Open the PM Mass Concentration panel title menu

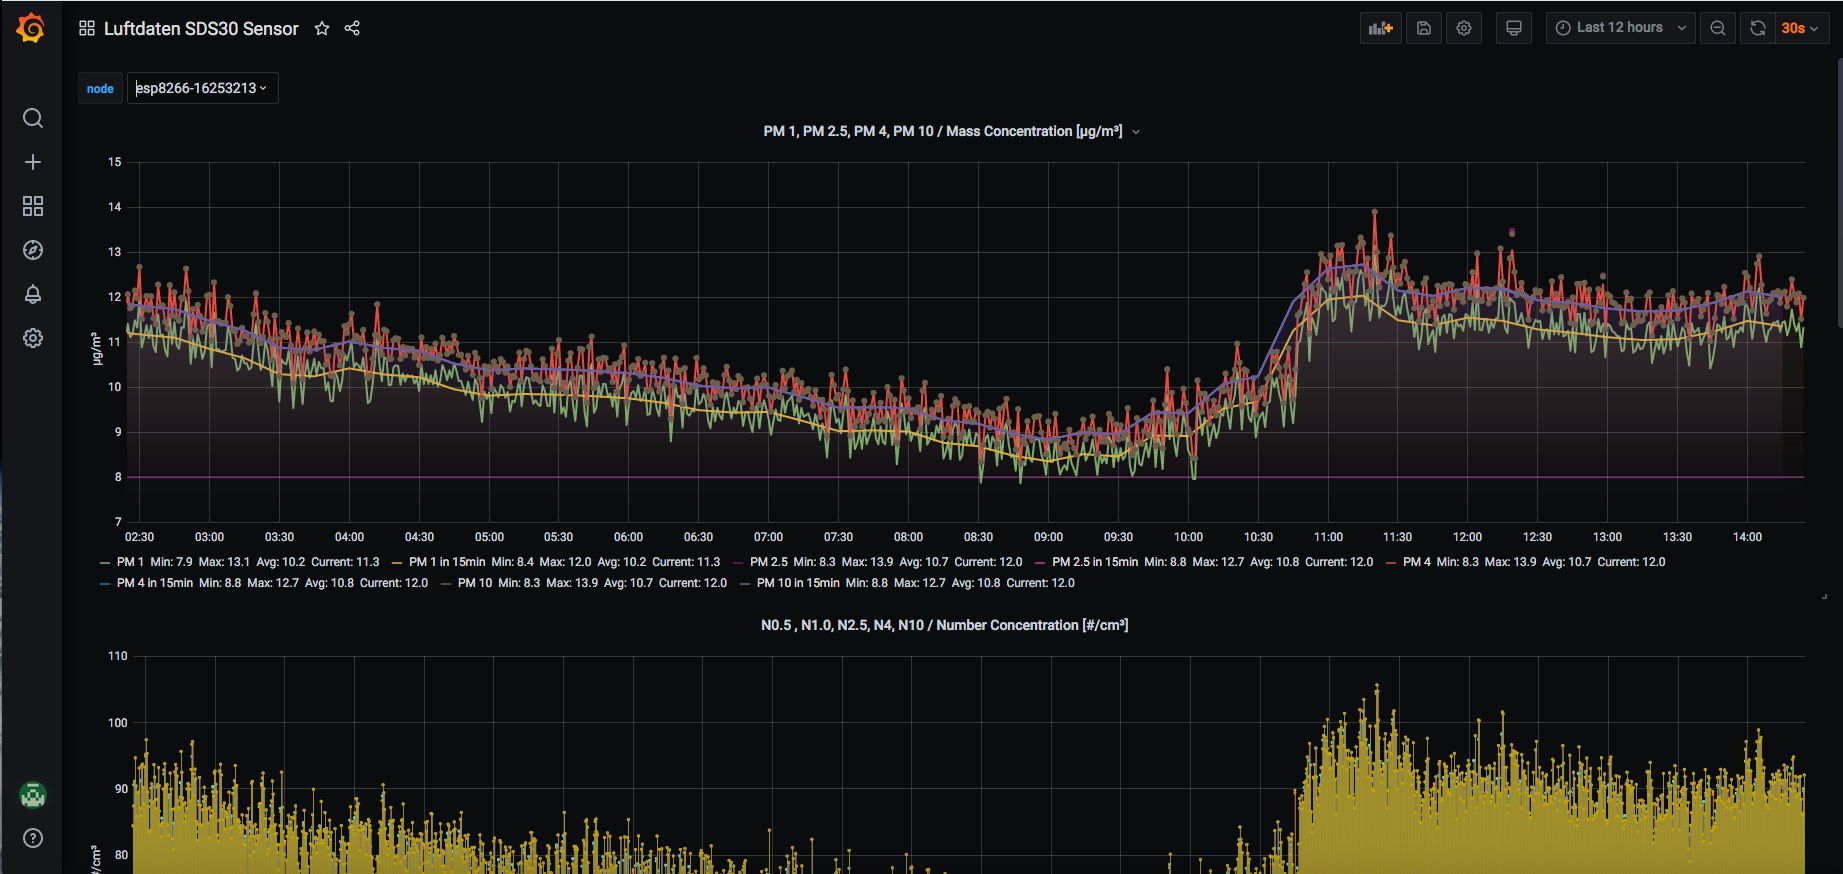pos(942,131)
